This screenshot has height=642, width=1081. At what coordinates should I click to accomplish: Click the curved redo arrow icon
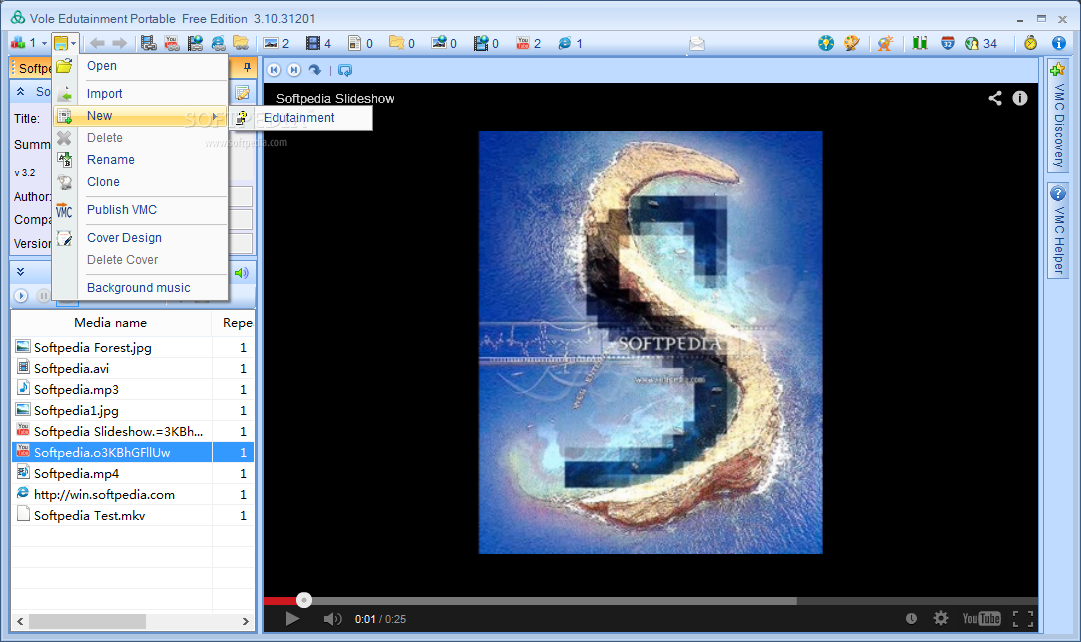click(x=315, y=70)
